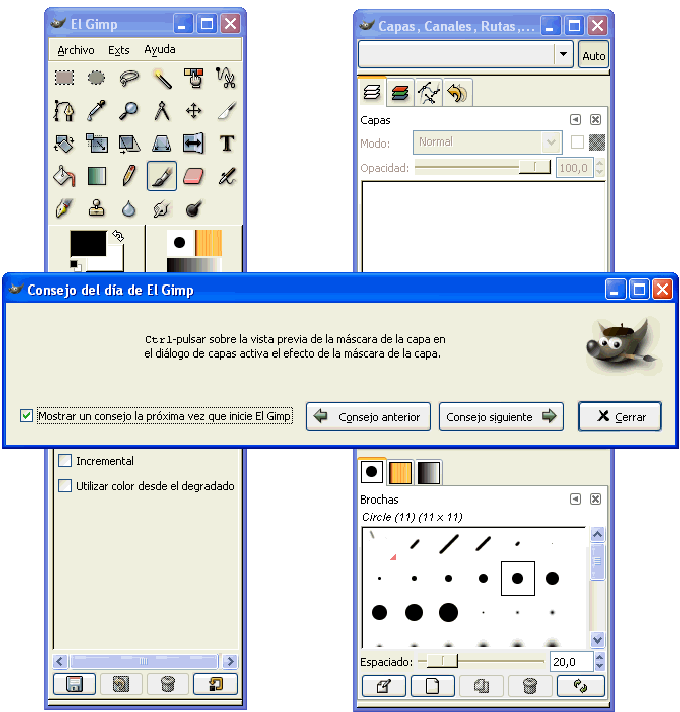Select the Eraser tool
The width and height of the screenshot is (680, 712).
pos(194,176)
